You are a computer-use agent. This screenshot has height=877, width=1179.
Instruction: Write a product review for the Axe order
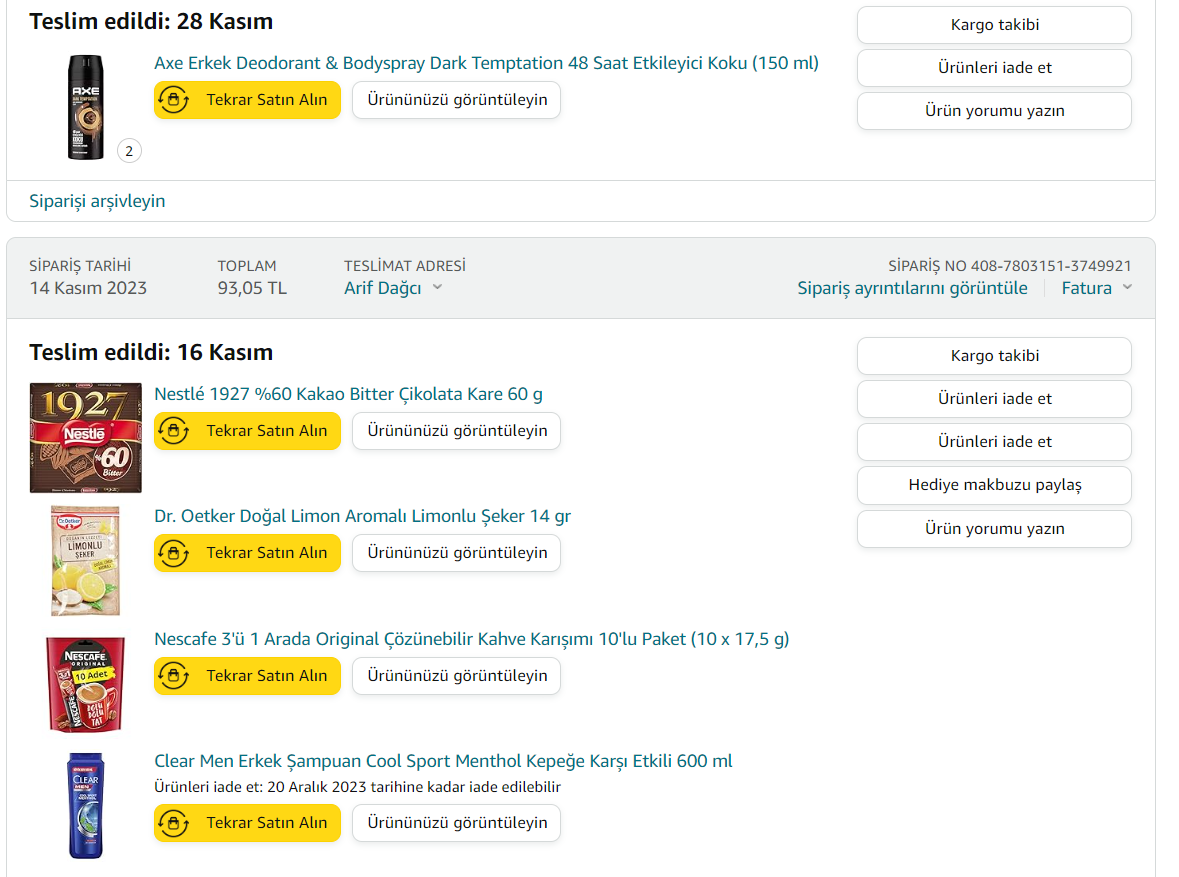(x=994, y=111)
